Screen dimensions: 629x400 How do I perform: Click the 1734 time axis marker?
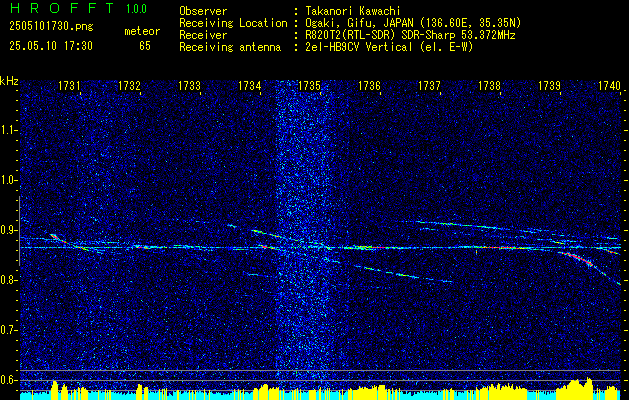[249, 86]
